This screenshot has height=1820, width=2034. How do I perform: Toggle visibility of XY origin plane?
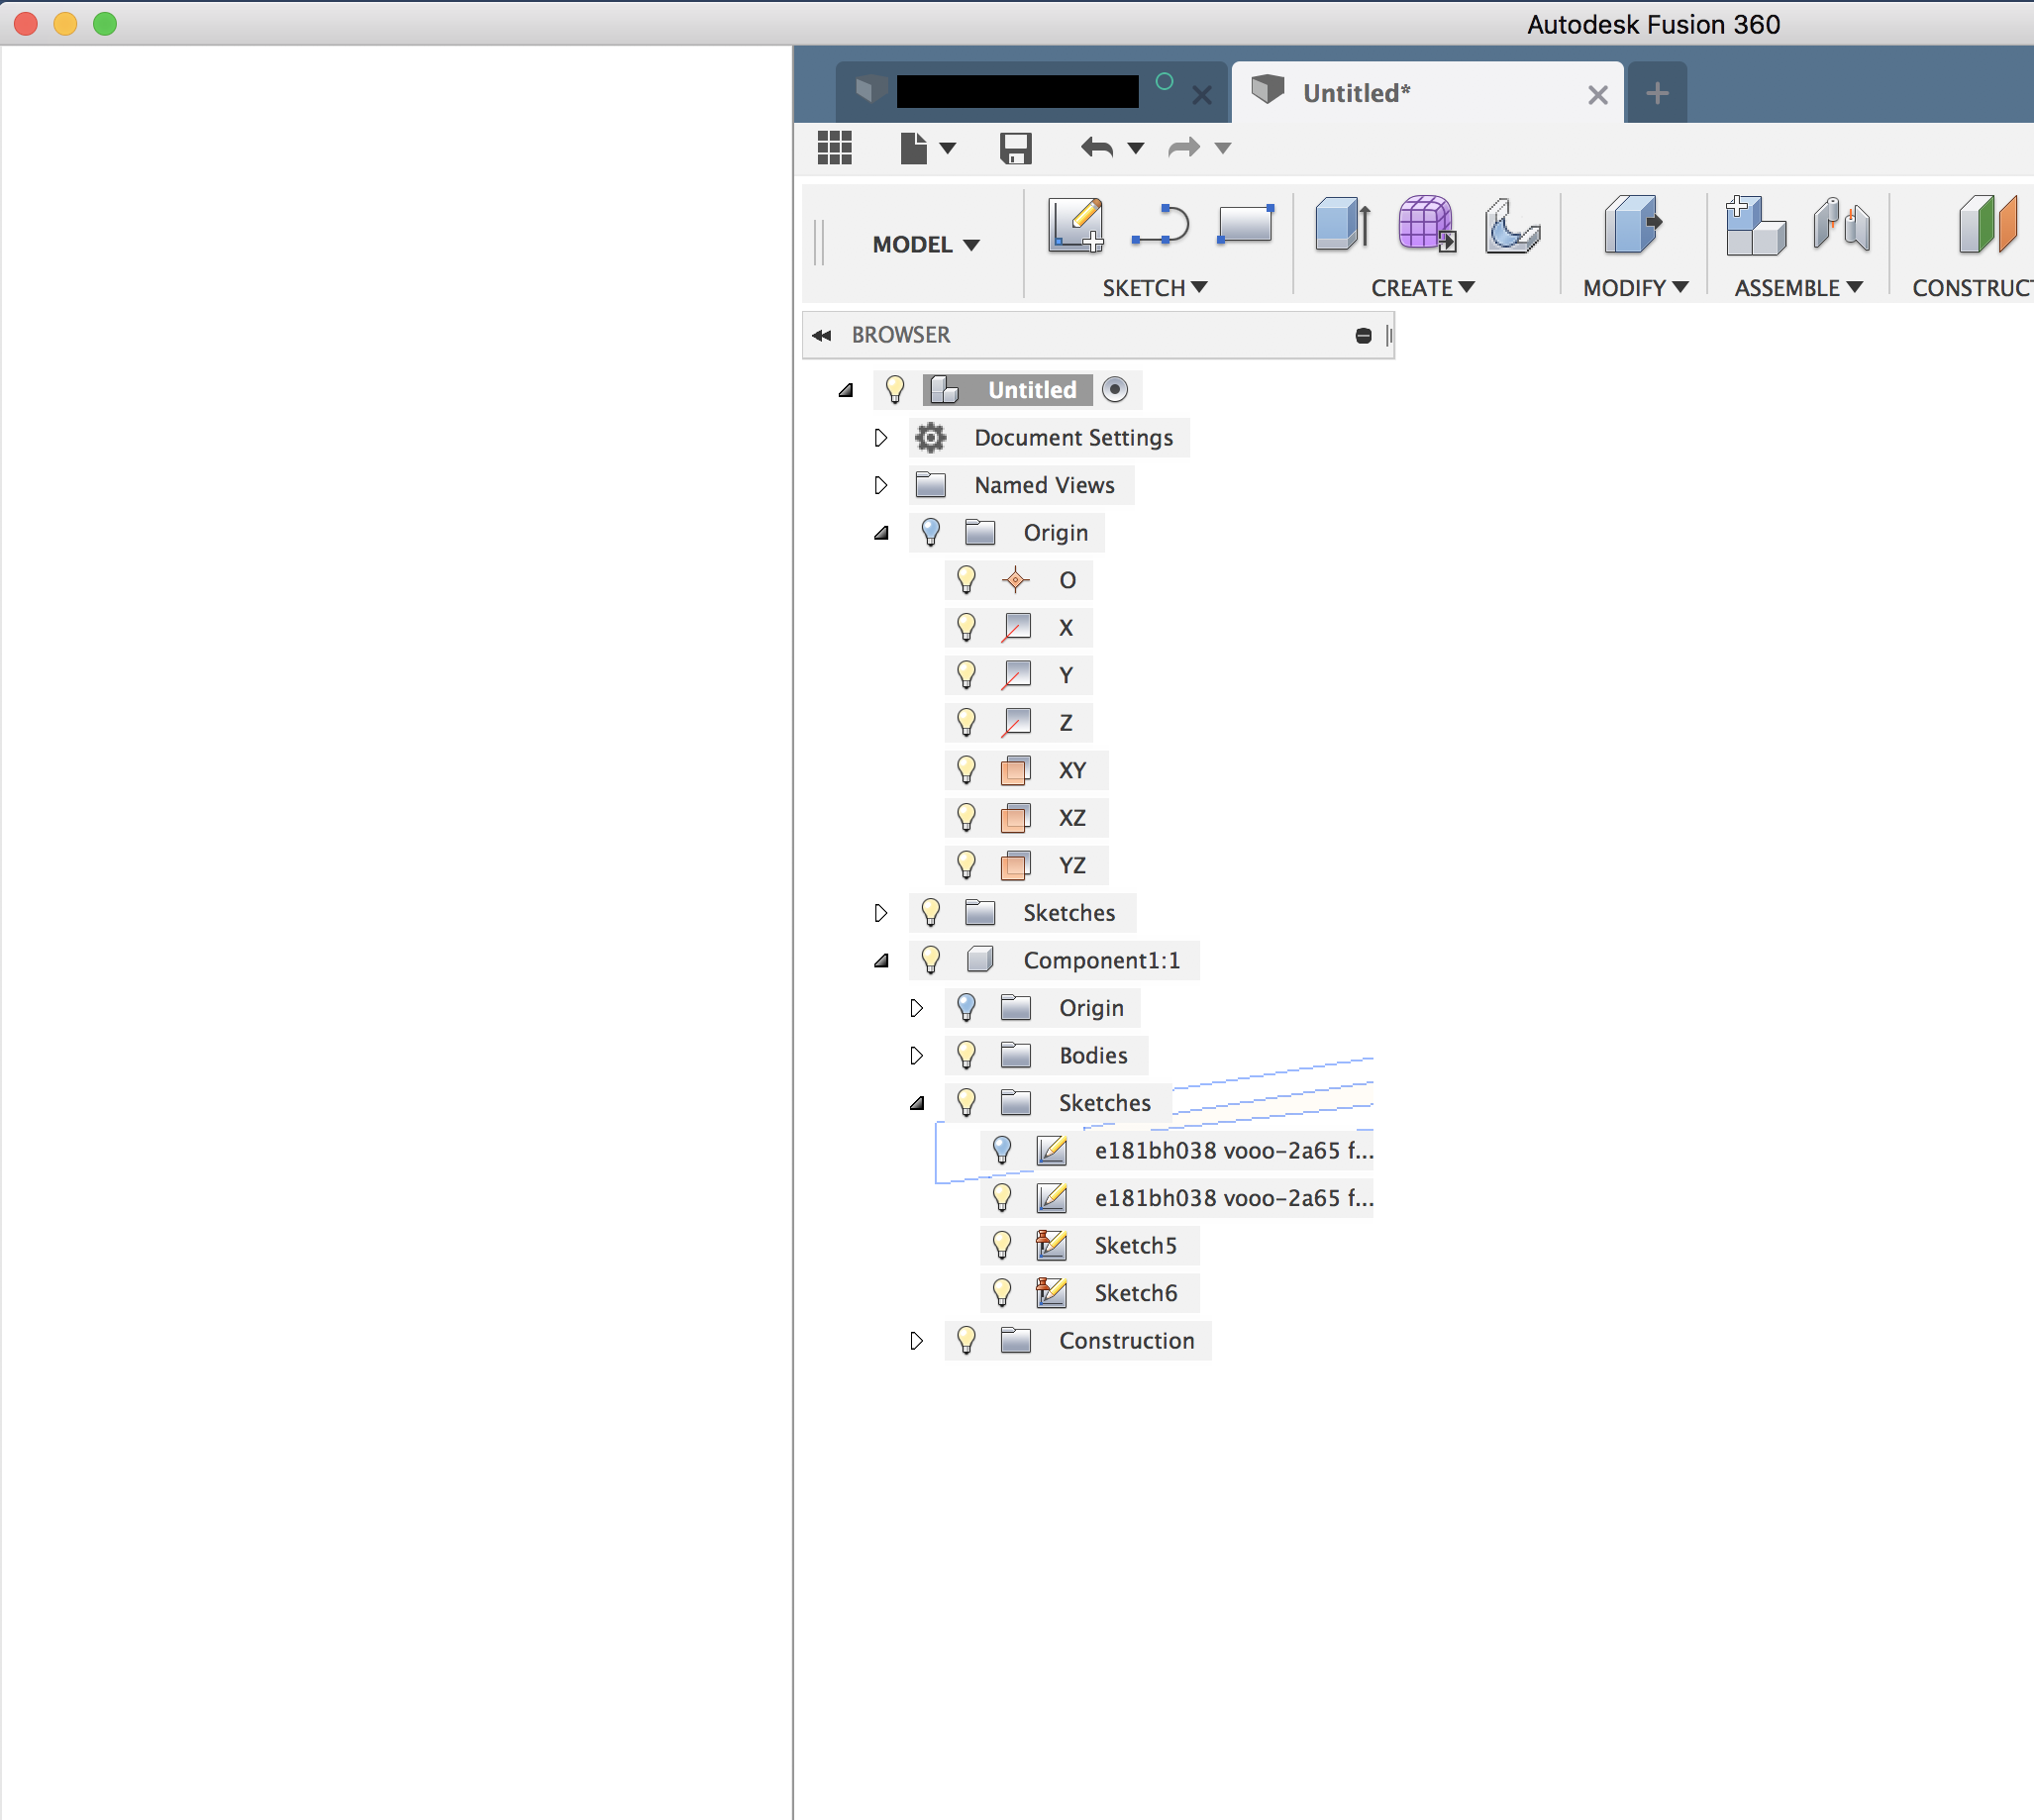tap(966, 770)
